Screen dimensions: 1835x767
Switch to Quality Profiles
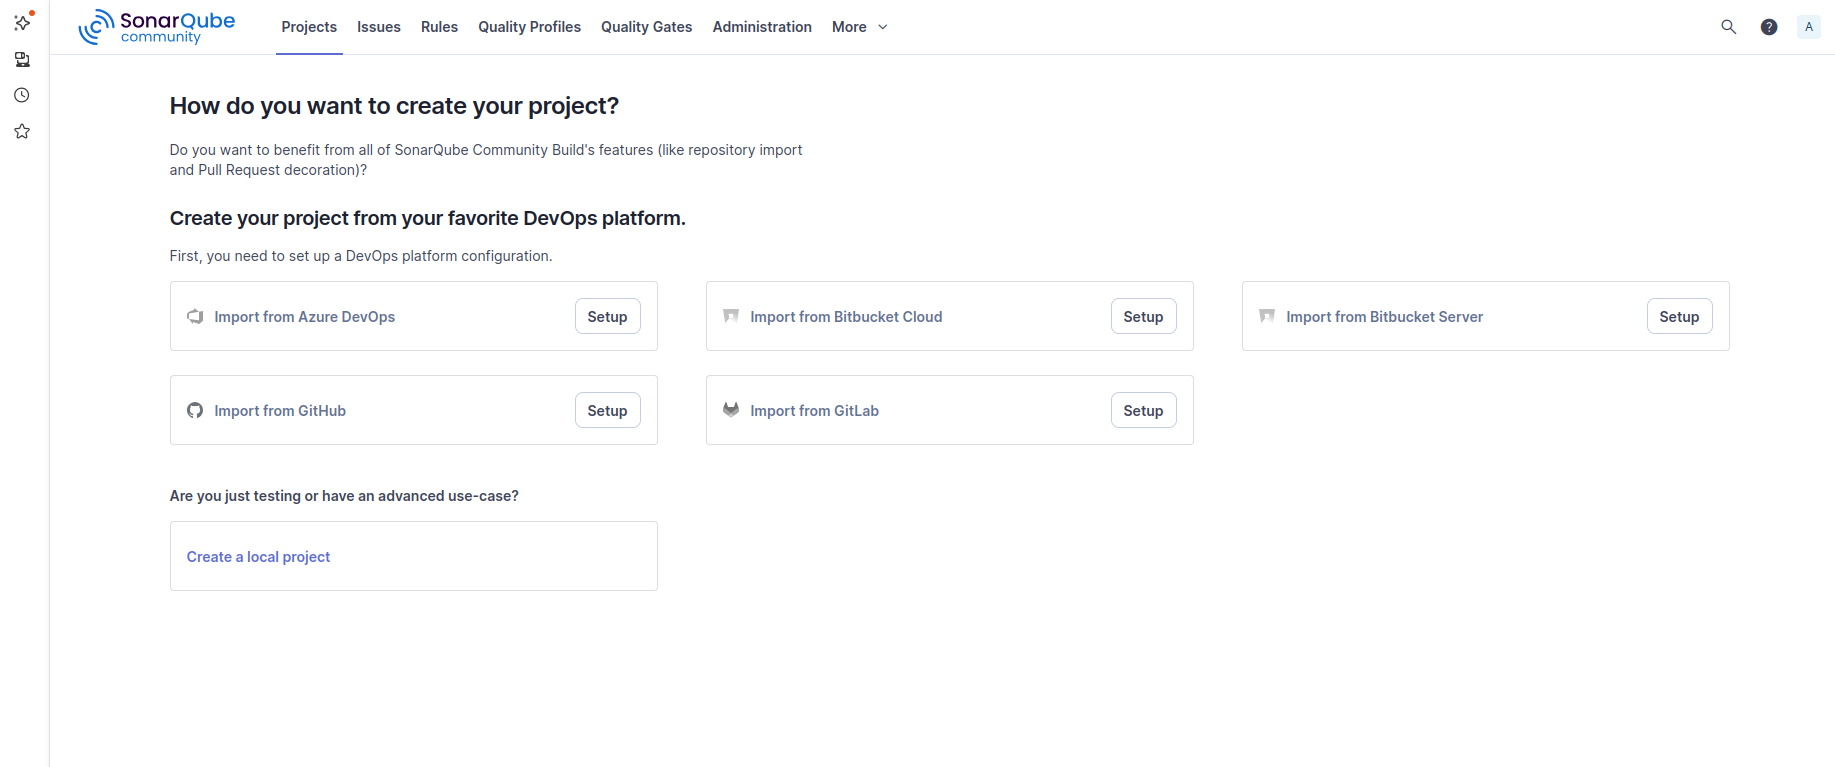529,27
